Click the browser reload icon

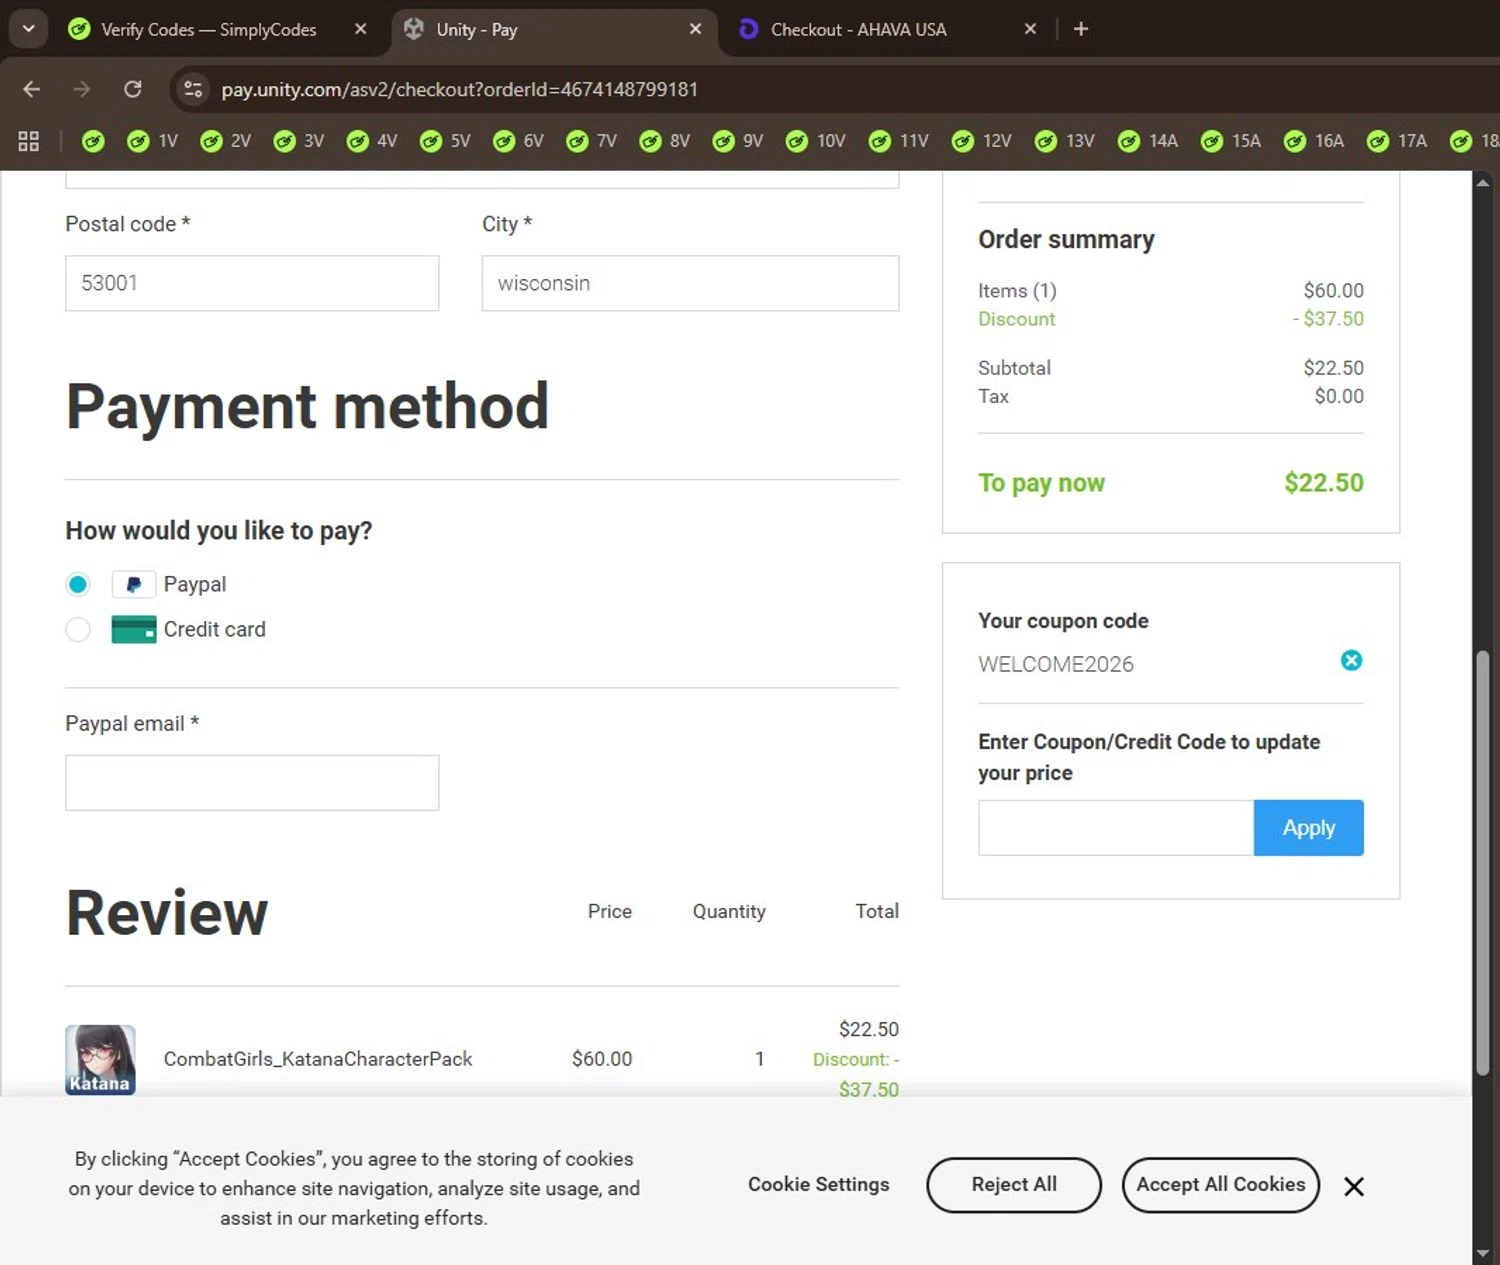pyautogui.click(x=132, y=89)
